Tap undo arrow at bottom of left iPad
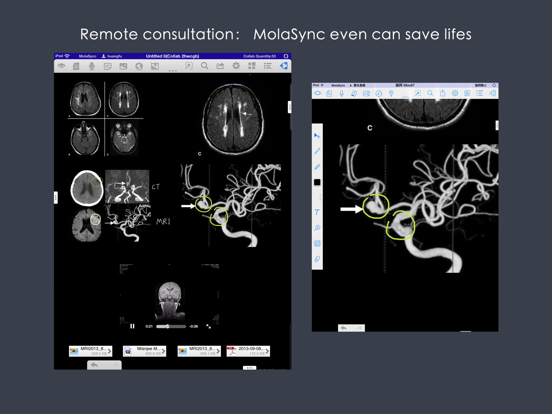The height and width of the screenshot is (414, 552). point(95,365)
